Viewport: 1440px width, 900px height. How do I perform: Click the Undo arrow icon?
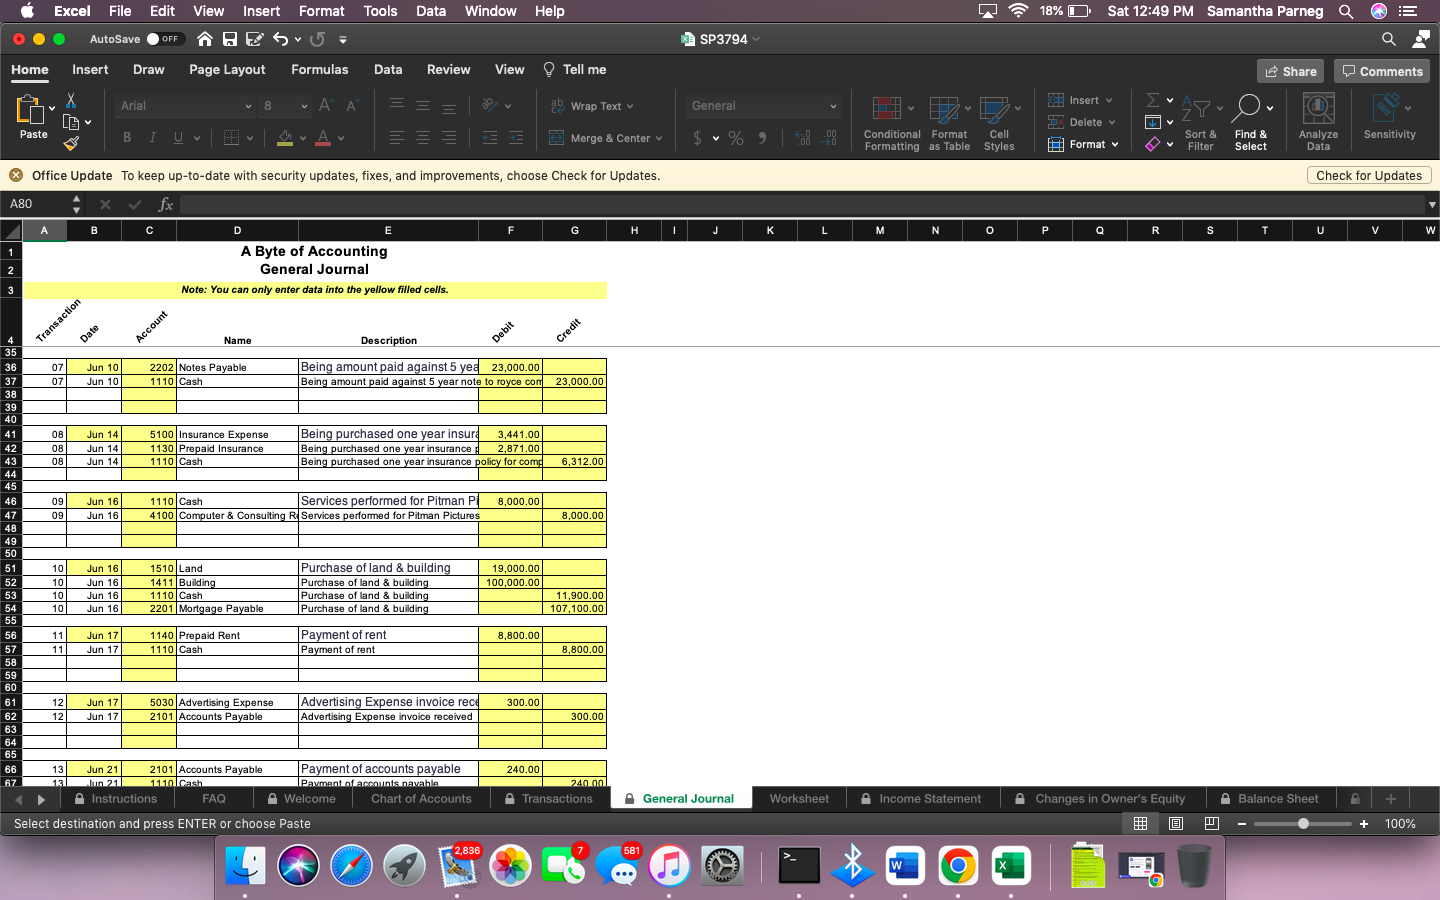(281, 39)
